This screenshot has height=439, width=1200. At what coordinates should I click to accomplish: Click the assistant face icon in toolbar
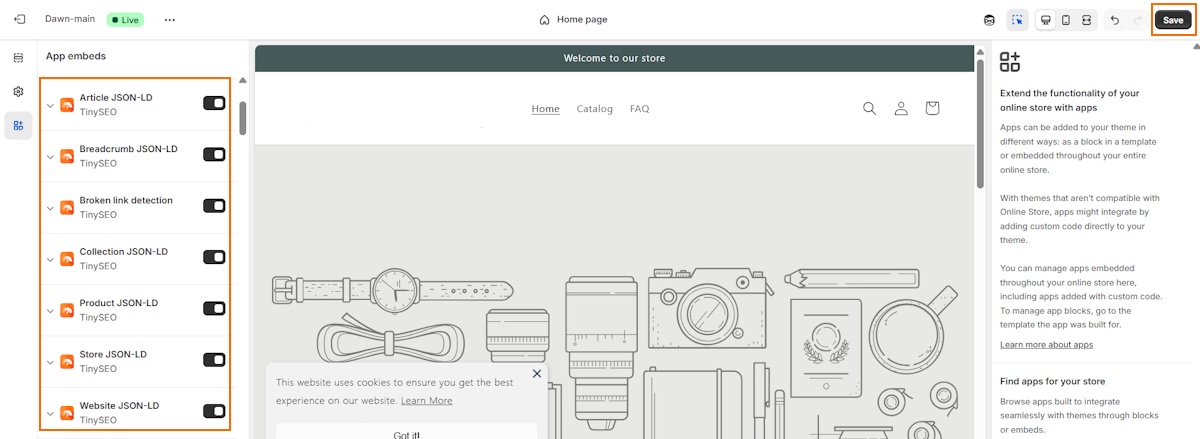coord(990,19)
